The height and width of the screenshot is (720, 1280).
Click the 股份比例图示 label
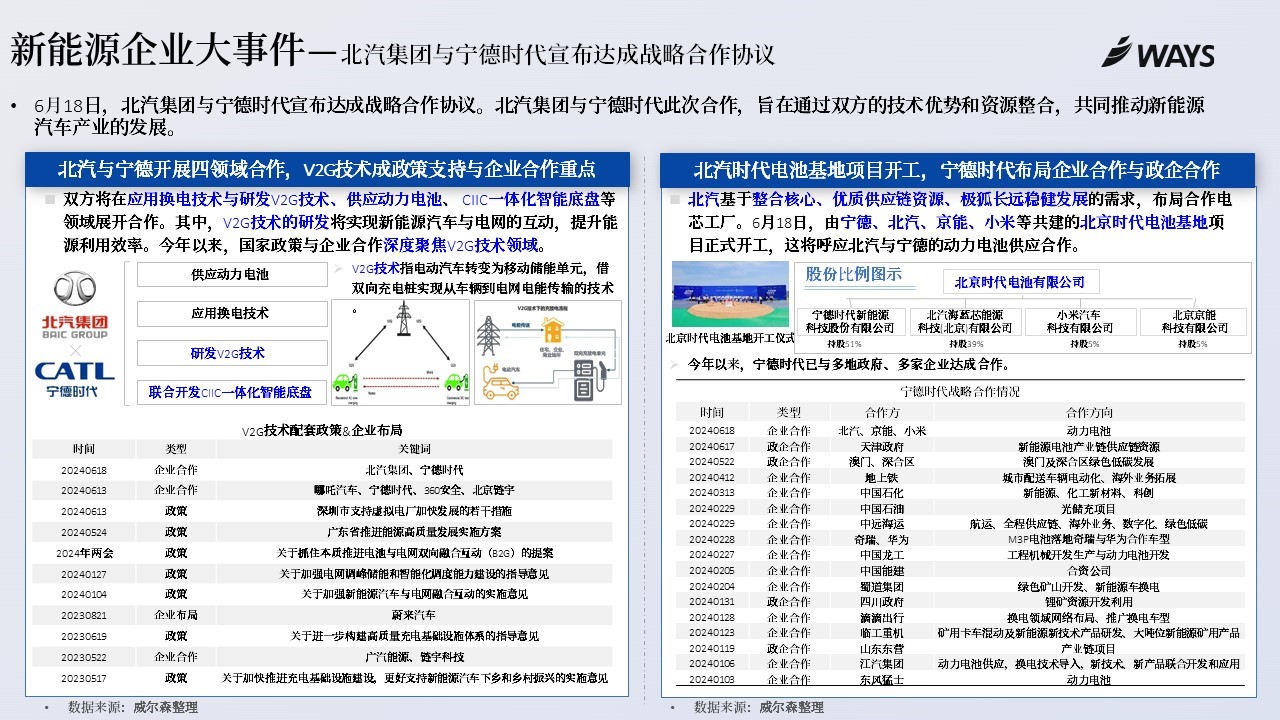click(854, 275)
